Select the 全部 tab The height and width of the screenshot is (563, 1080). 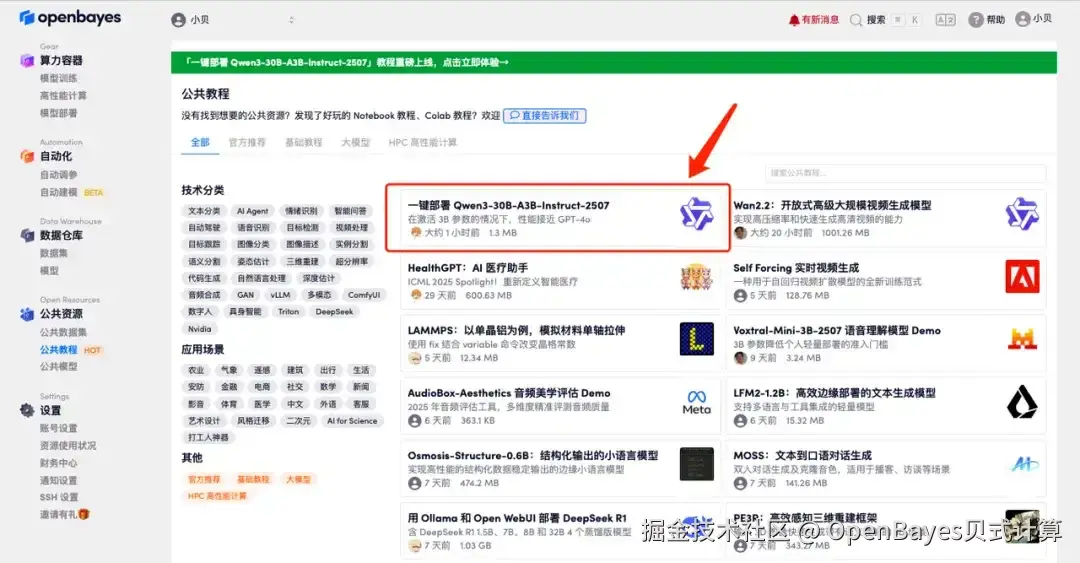200,143
